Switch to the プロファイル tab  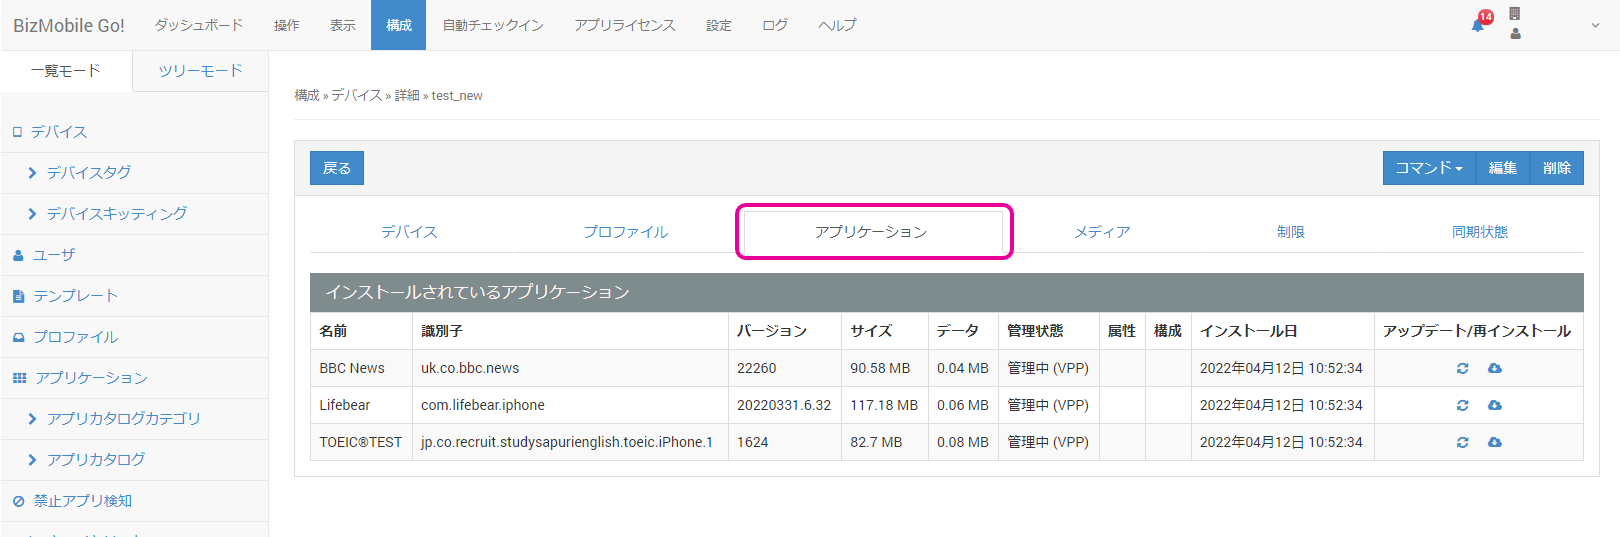(625, 232)
